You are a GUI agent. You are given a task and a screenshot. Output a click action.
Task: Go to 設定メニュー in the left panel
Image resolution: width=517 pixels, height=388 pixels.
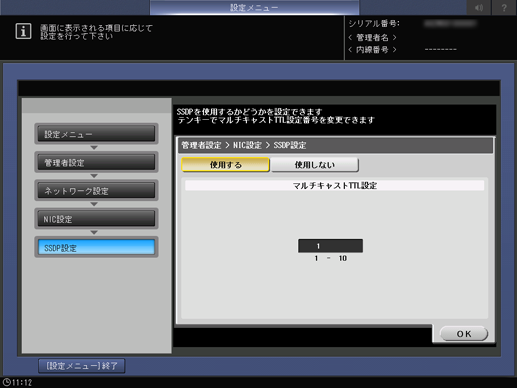(96, 134)
